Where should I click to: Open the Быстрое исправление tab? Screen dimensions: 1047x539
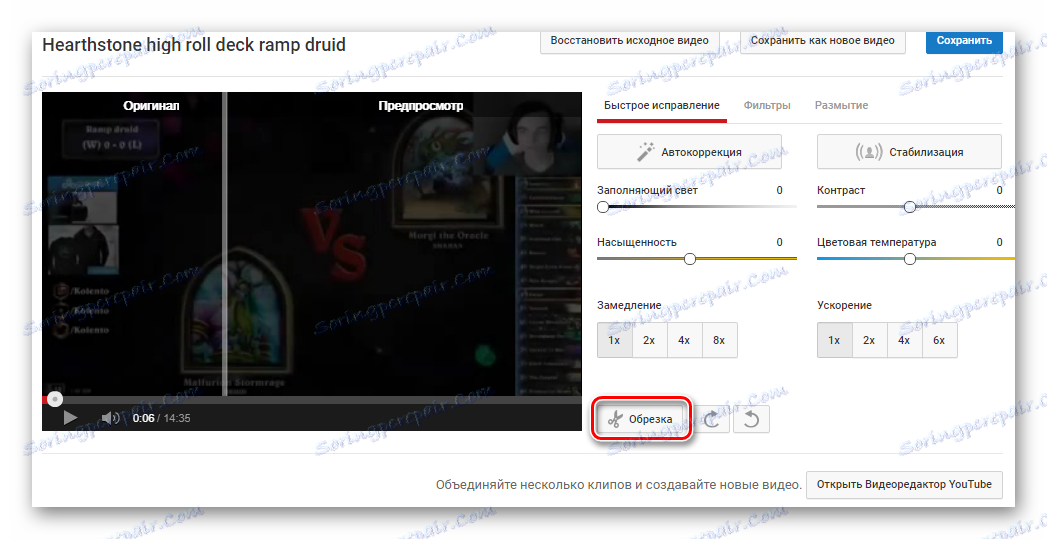662,106
